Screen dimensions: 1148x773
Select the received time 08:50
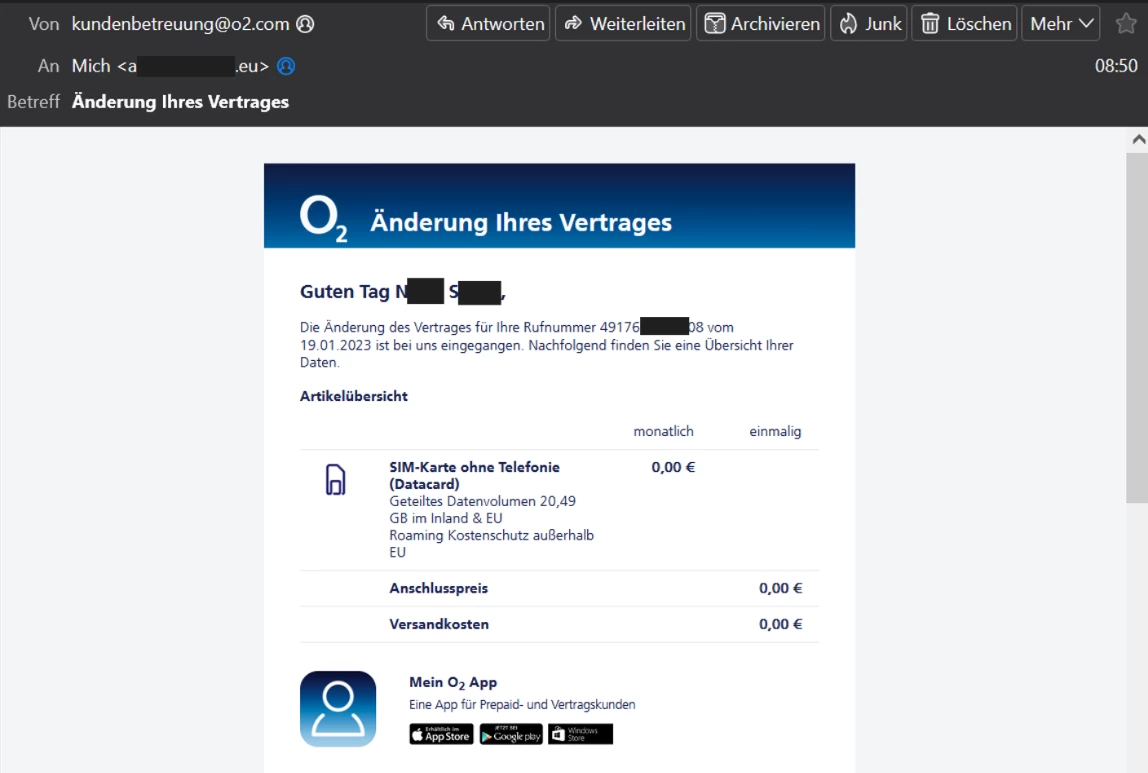[x=1117, y=66]
